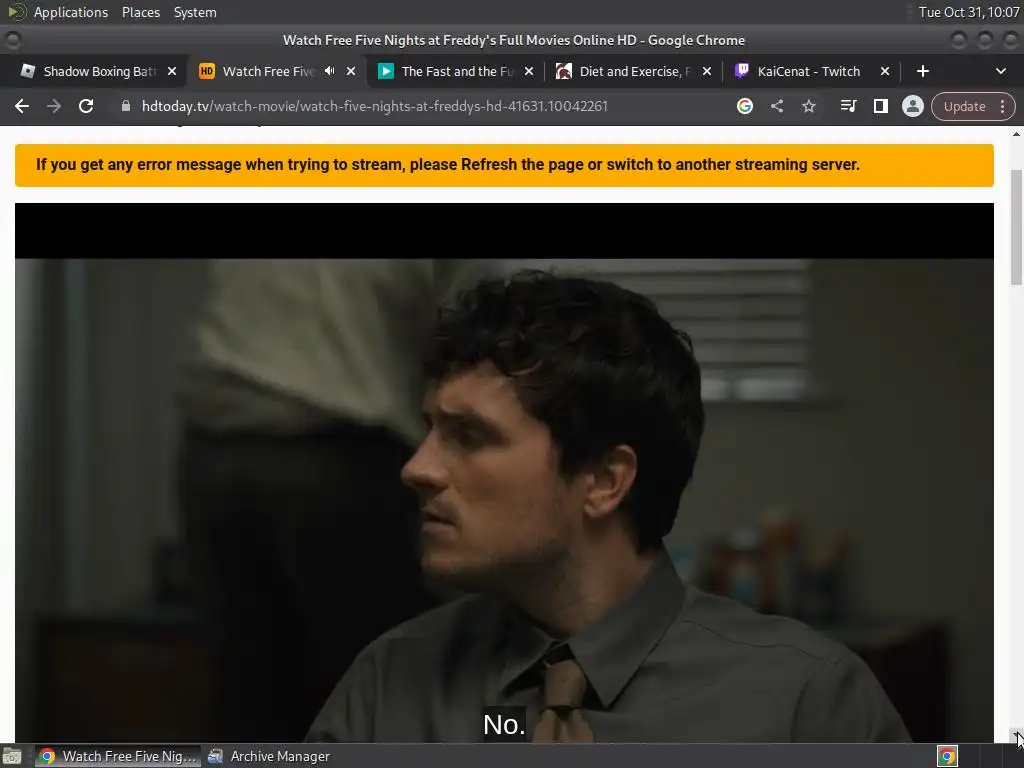
Task: Bookmark this page with star icon
Action: 808,106
